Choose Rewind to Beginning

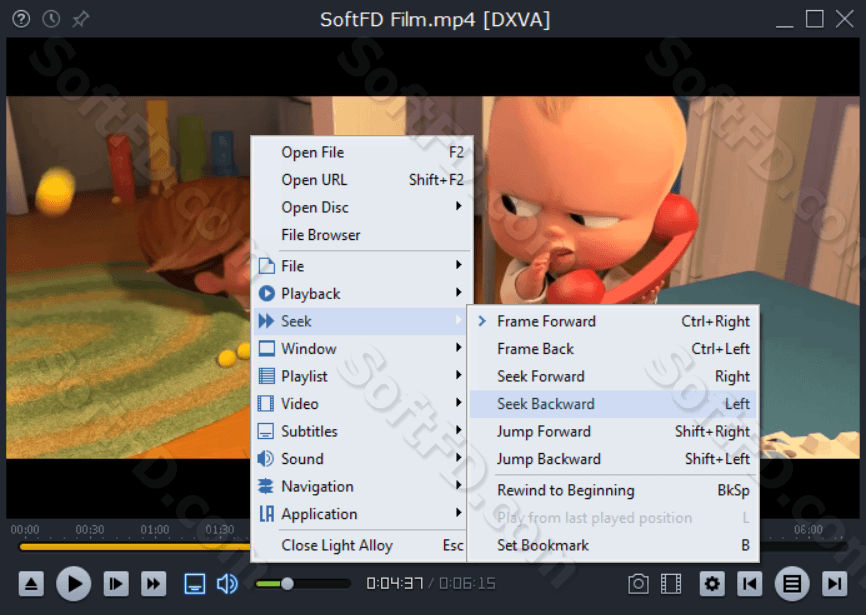tap(613, 490)
